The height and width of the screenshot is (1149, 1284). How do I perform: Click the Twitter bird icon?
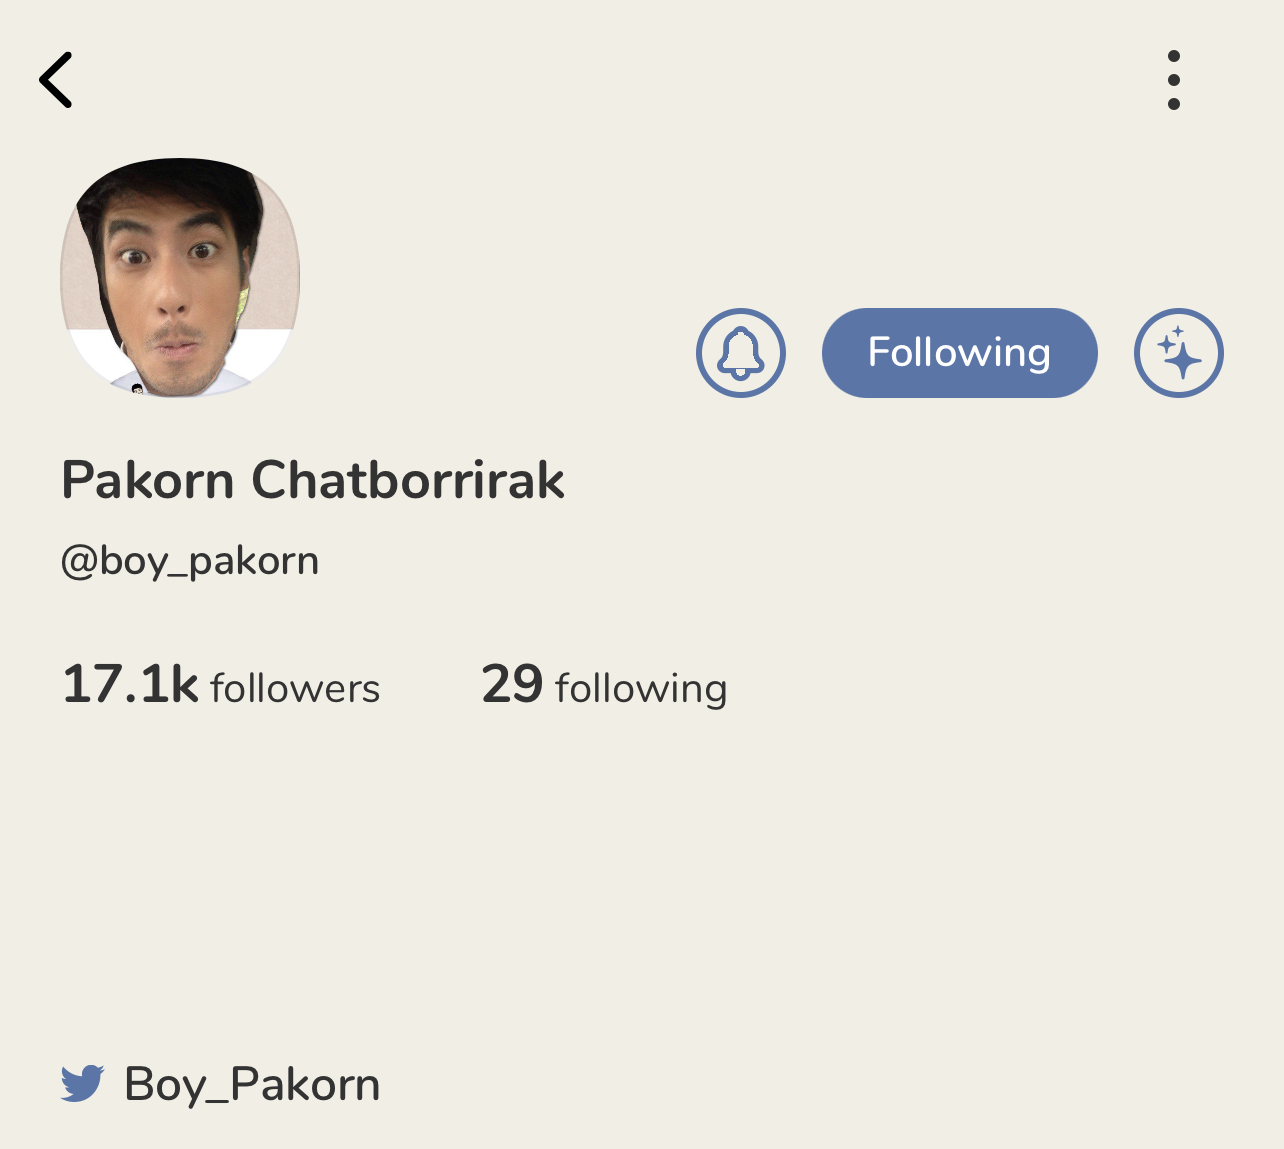(82, 1084)
